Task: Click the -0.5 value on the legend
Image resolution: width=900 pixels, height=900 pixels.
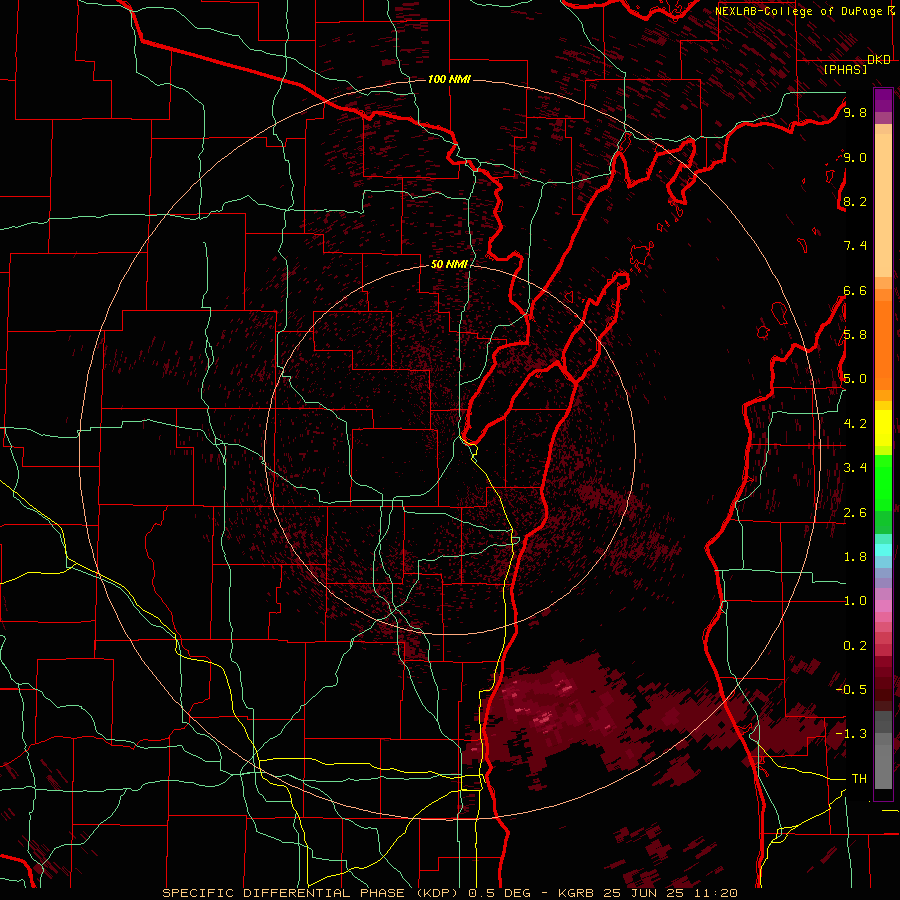Action: click(852, 689)
